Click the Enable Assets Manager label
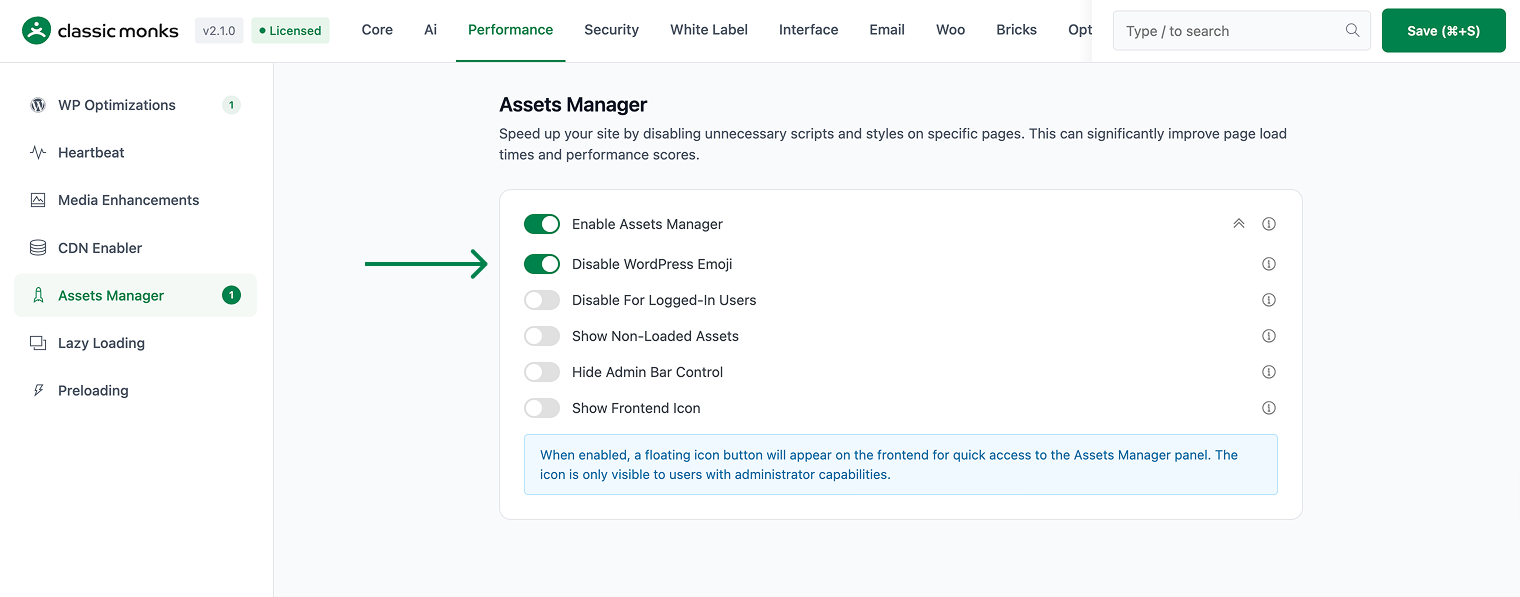 [647, 224]
